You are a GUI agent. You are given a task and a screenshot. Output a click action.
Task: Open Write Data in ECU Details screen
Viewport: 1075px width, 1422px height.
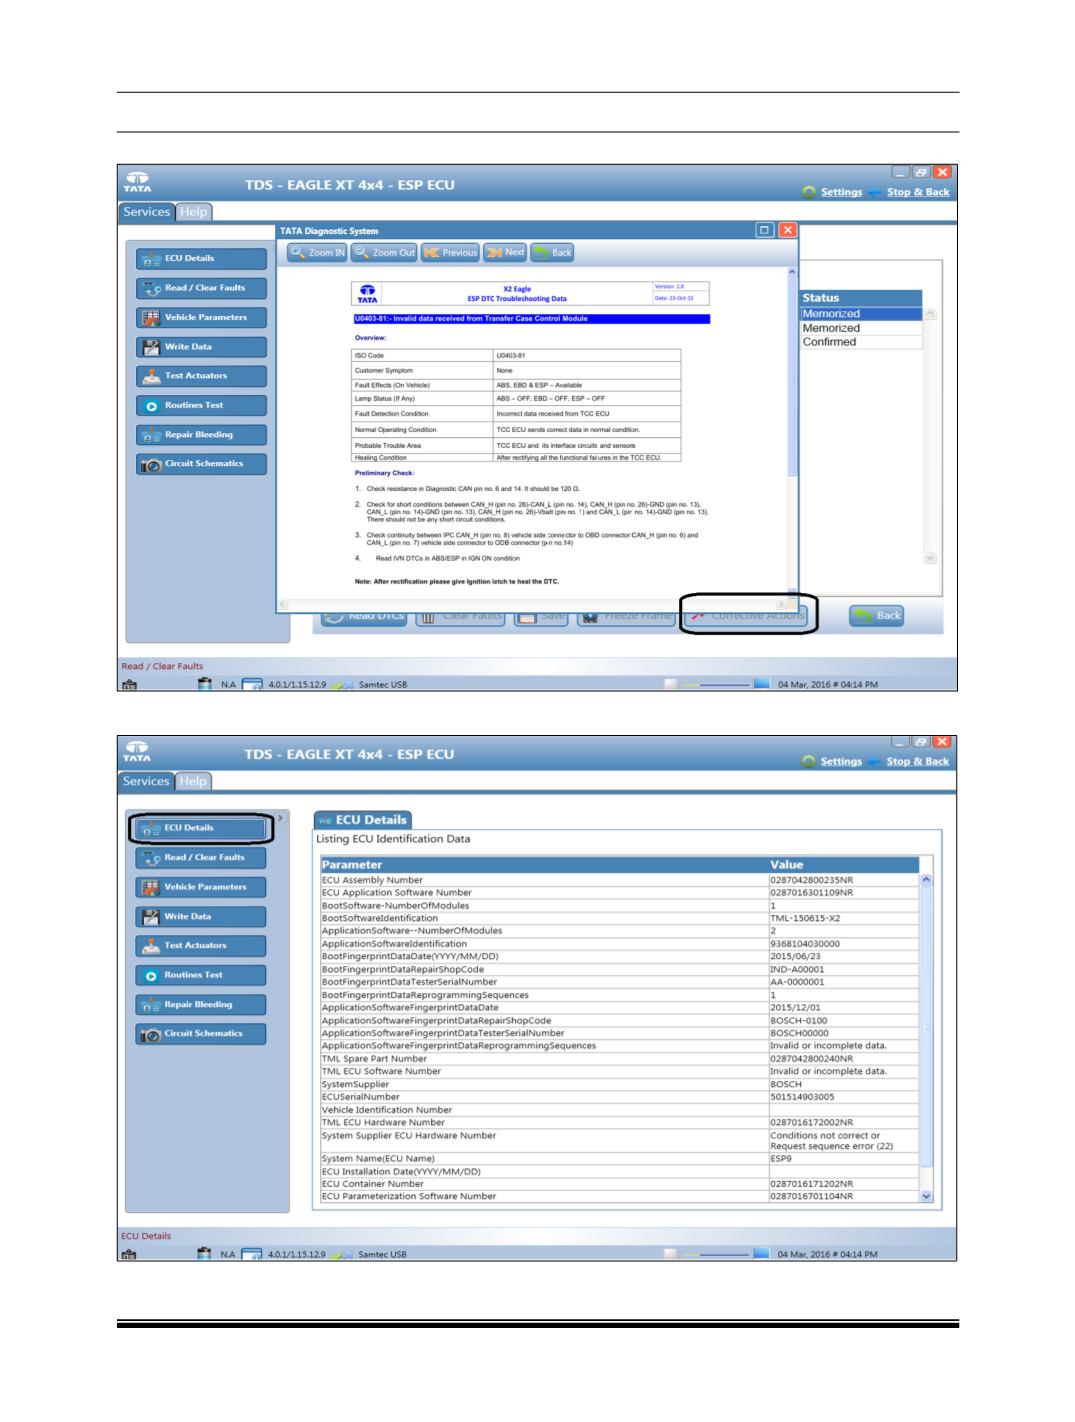(x=201, y=917)
